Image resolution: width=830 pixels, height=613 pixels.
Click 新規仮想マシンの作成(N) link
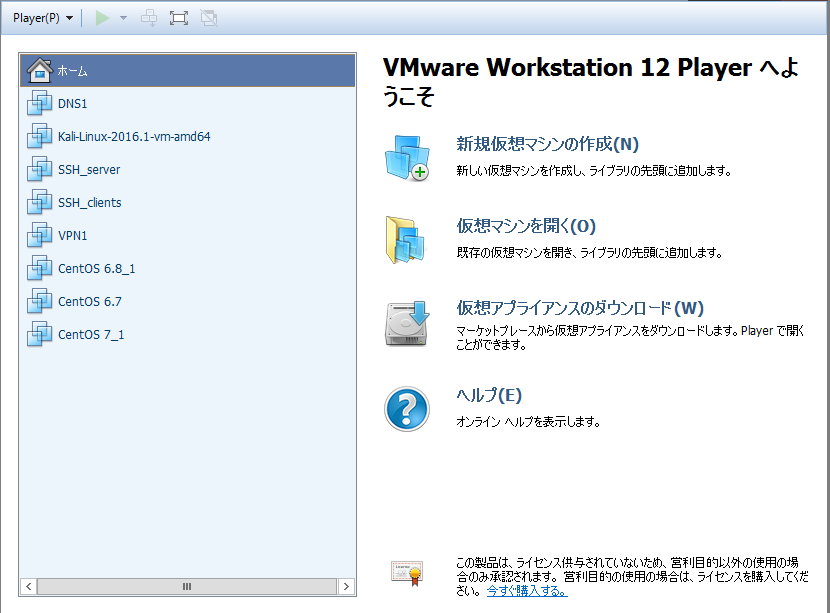547,144
